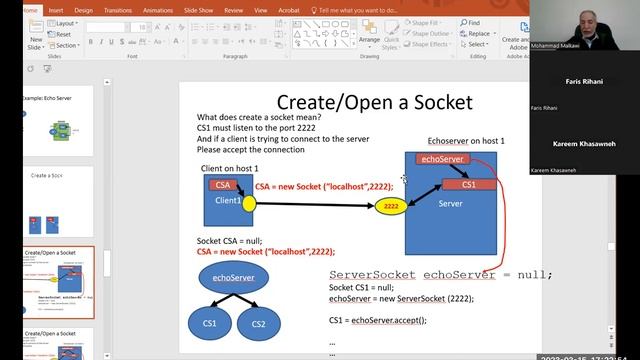Toggle Strikethrough formatting
Image resolution: width=640 pixels, height=360 pixels.
click(x=132, y=42)
